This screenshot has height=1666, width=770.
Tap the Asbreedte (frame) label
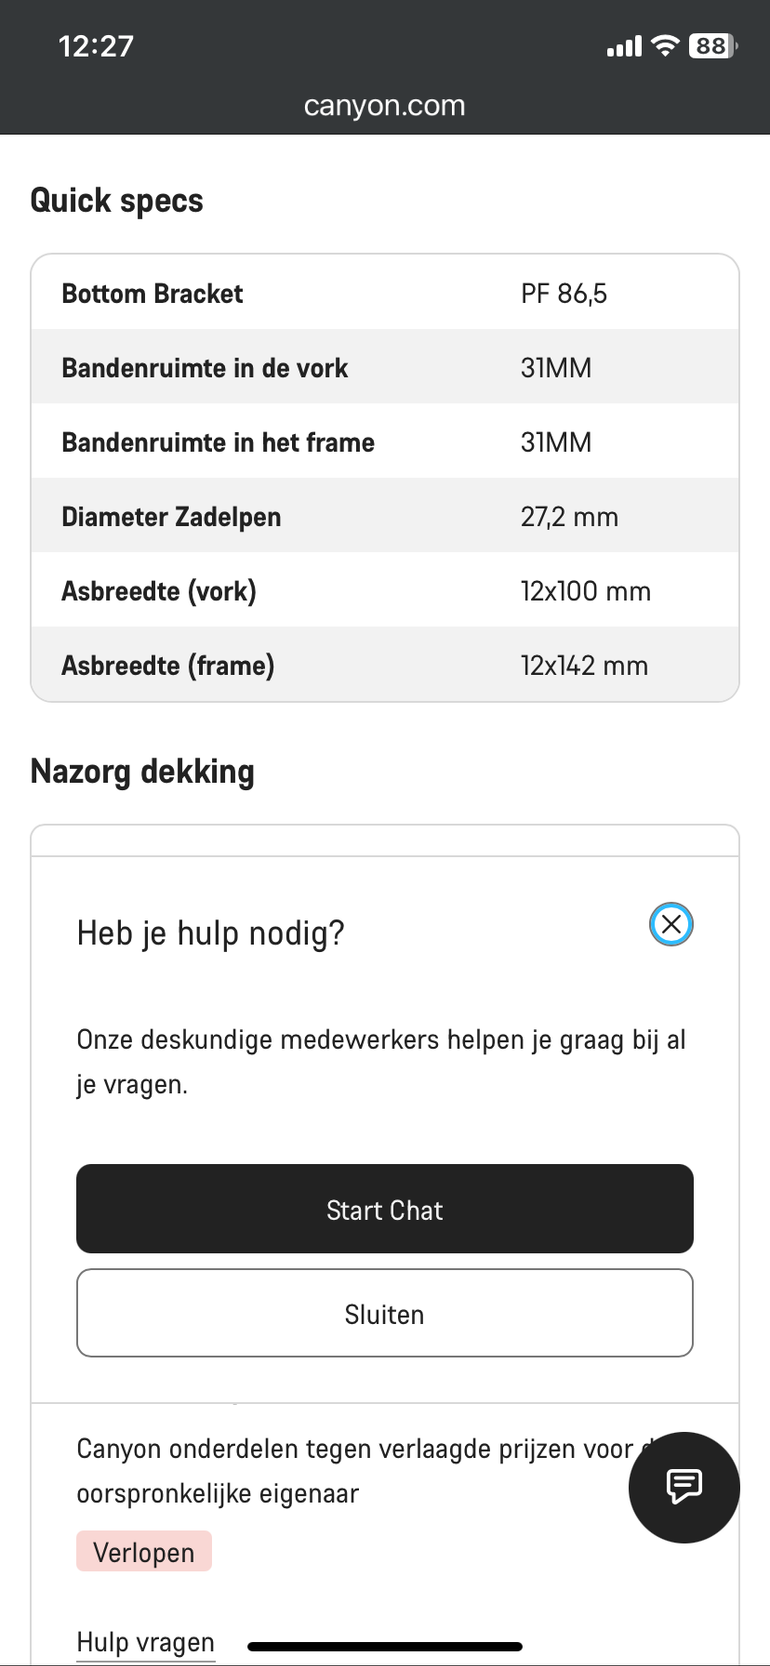click(168, 665)
